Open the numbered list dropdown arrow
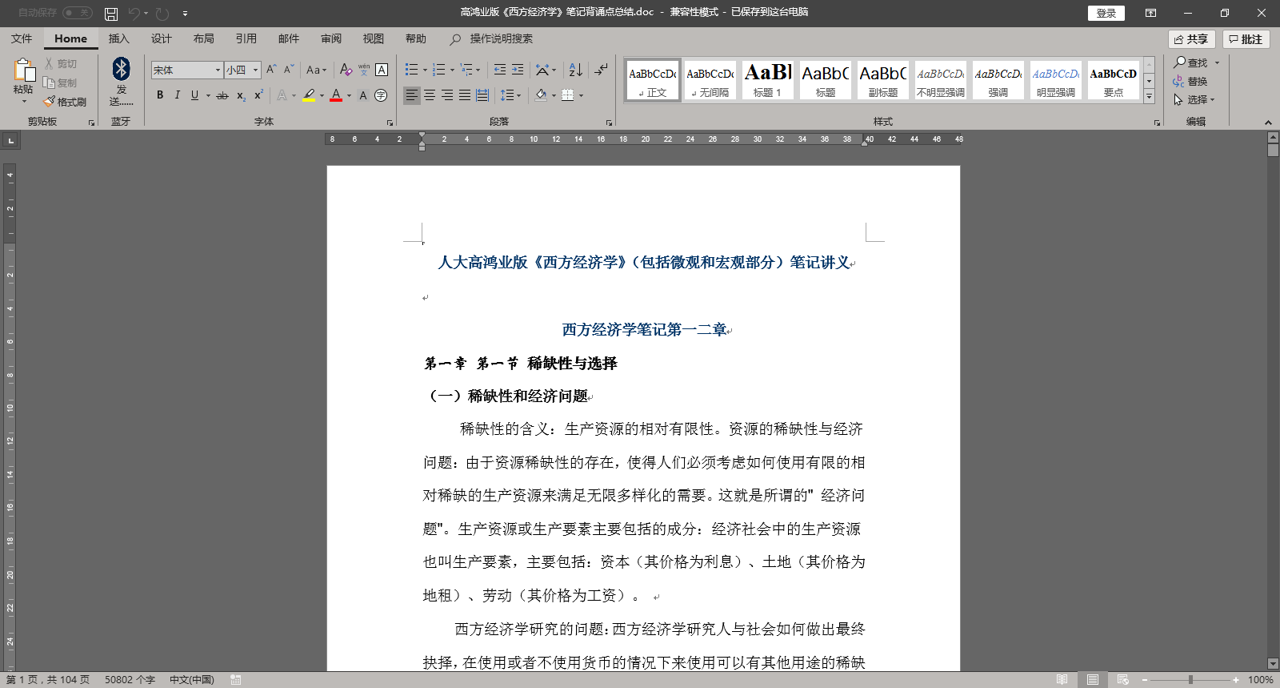 click(450, 70)
